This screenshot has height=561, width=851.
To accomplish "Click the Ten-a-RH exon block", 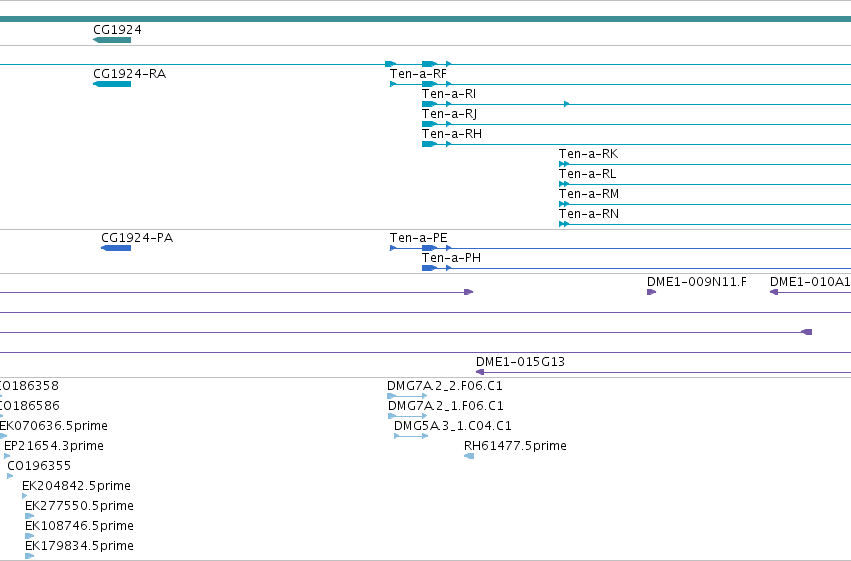I will pyautogui.click(x=429, y=144).
